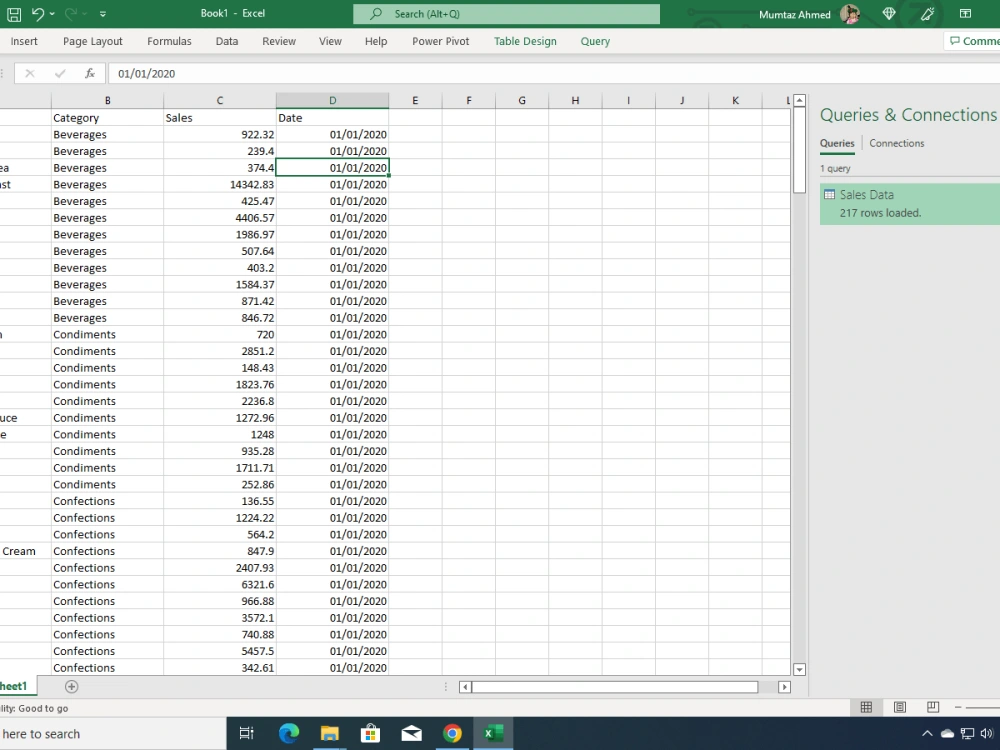Cancel the formula bar entry with the X
1000x750 pixels.
point(28,72)
